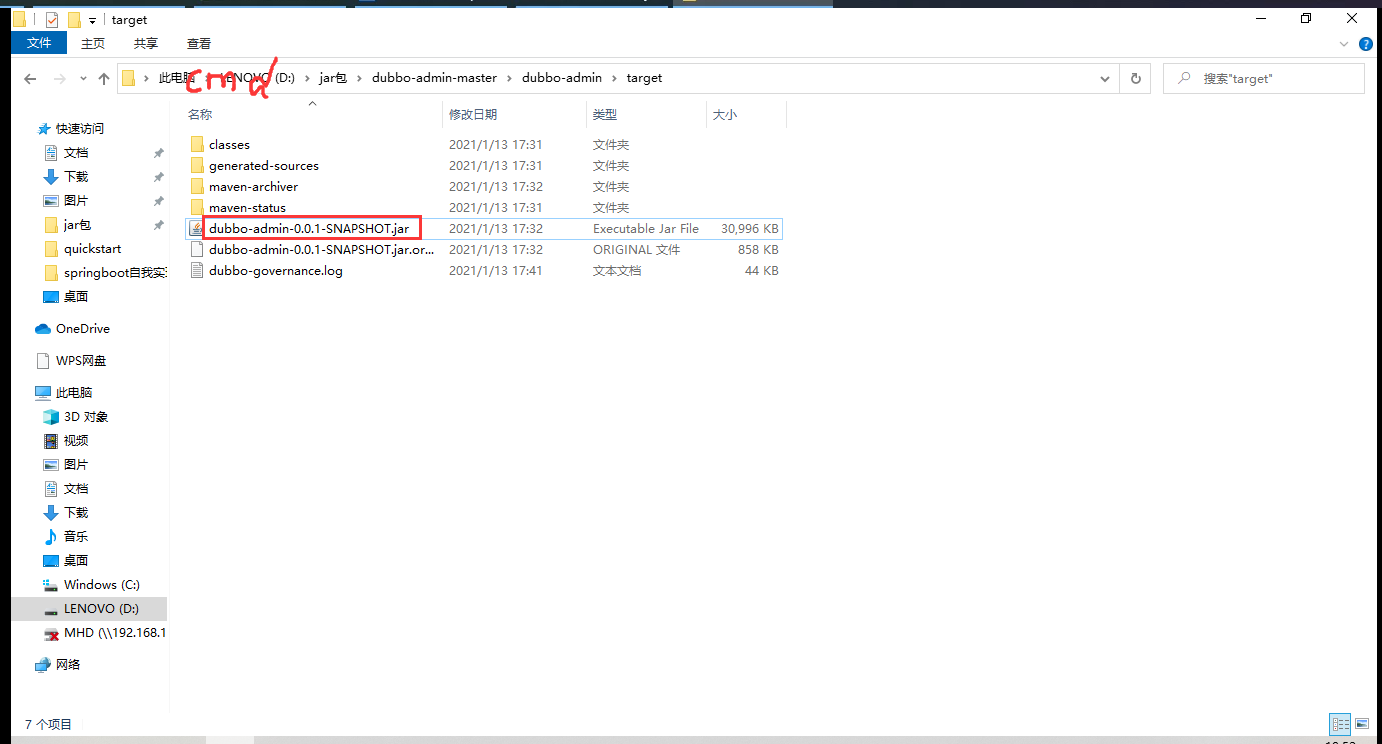Select 此电脑 in the navigation pane
1382x744 pixels.
pos(74,393)
